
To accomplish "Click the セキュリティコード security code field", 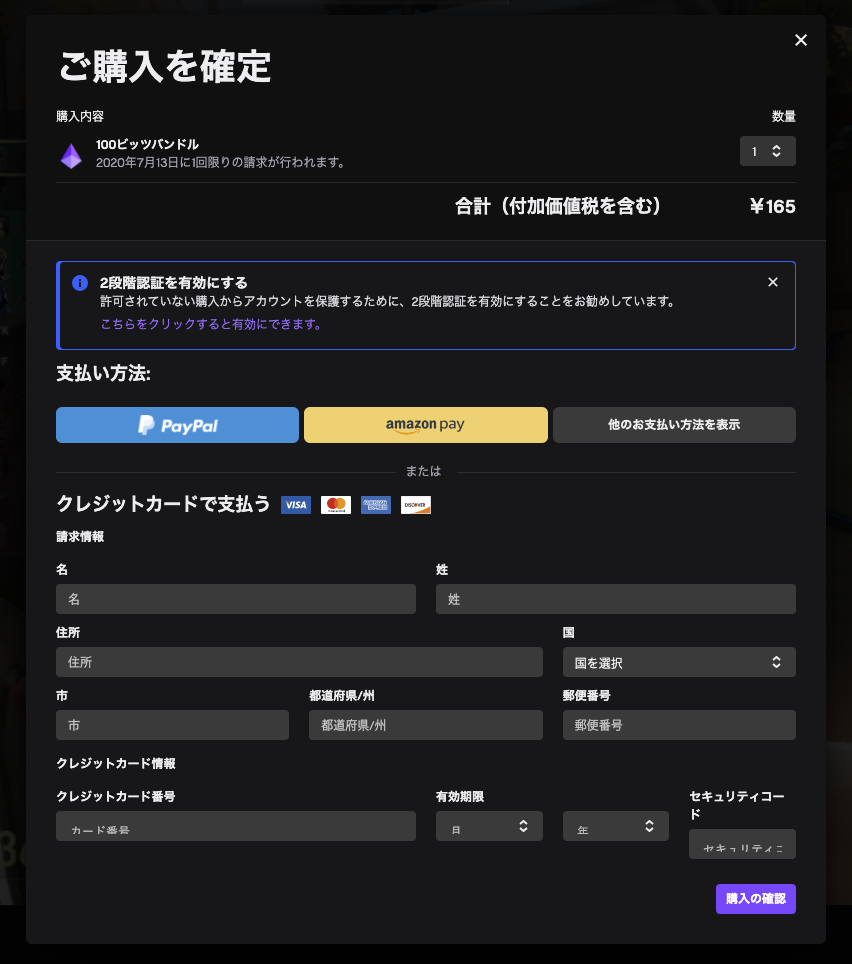I will (742, 845).
